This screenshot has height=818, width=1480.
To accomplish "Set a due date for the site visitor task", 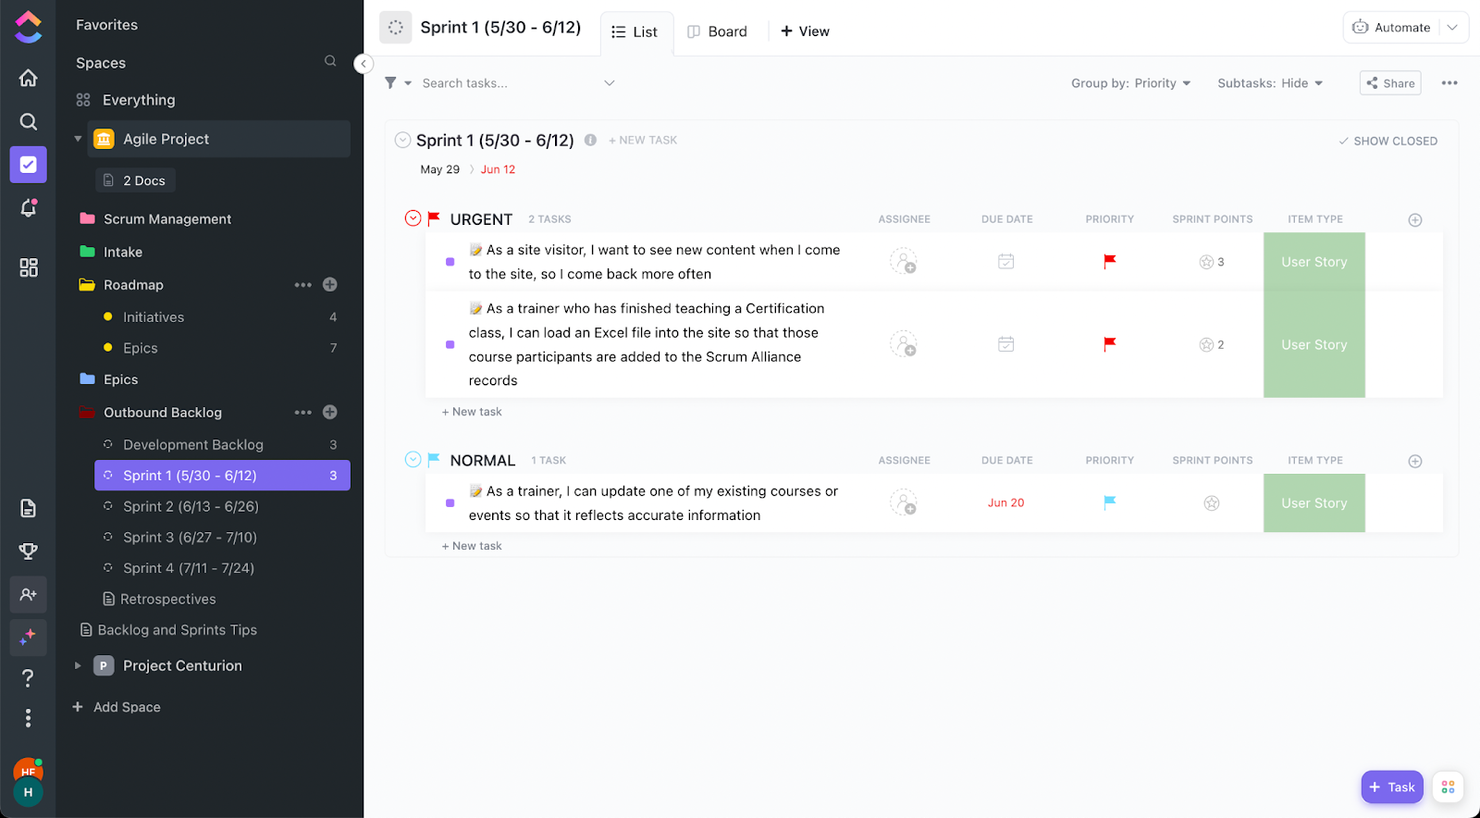I will pyautogui.click(x=1006, y=262).
